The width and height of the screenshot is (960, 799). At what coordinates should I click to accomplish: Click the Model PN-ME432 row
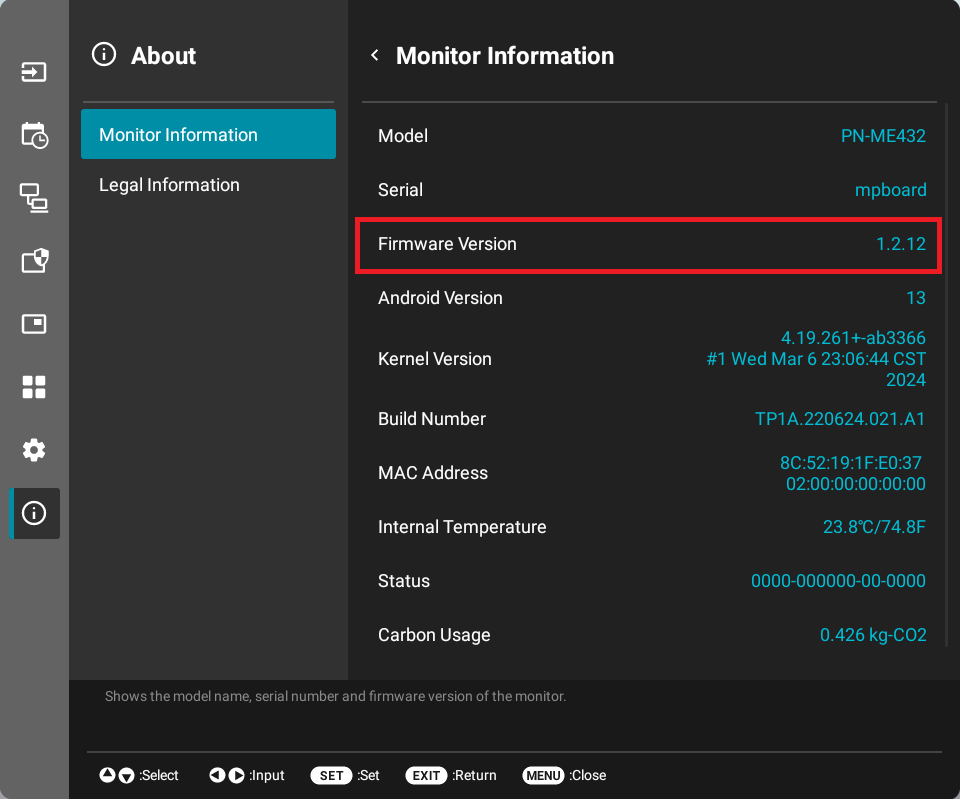(x=648, y=136)
